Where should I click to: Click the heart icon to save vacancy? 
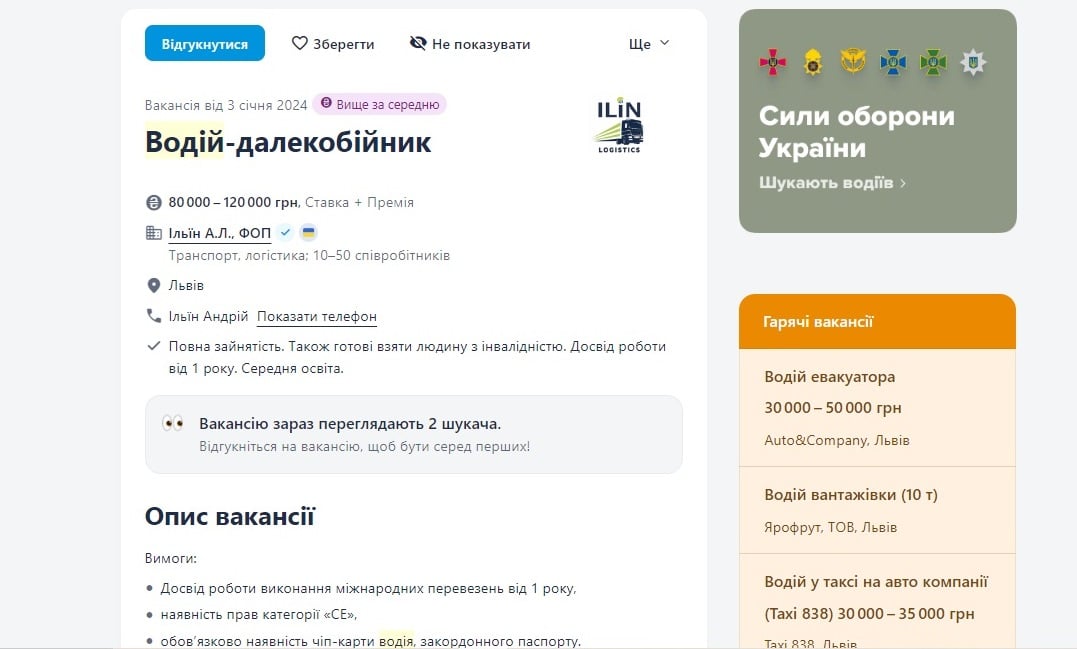point(299,44)
